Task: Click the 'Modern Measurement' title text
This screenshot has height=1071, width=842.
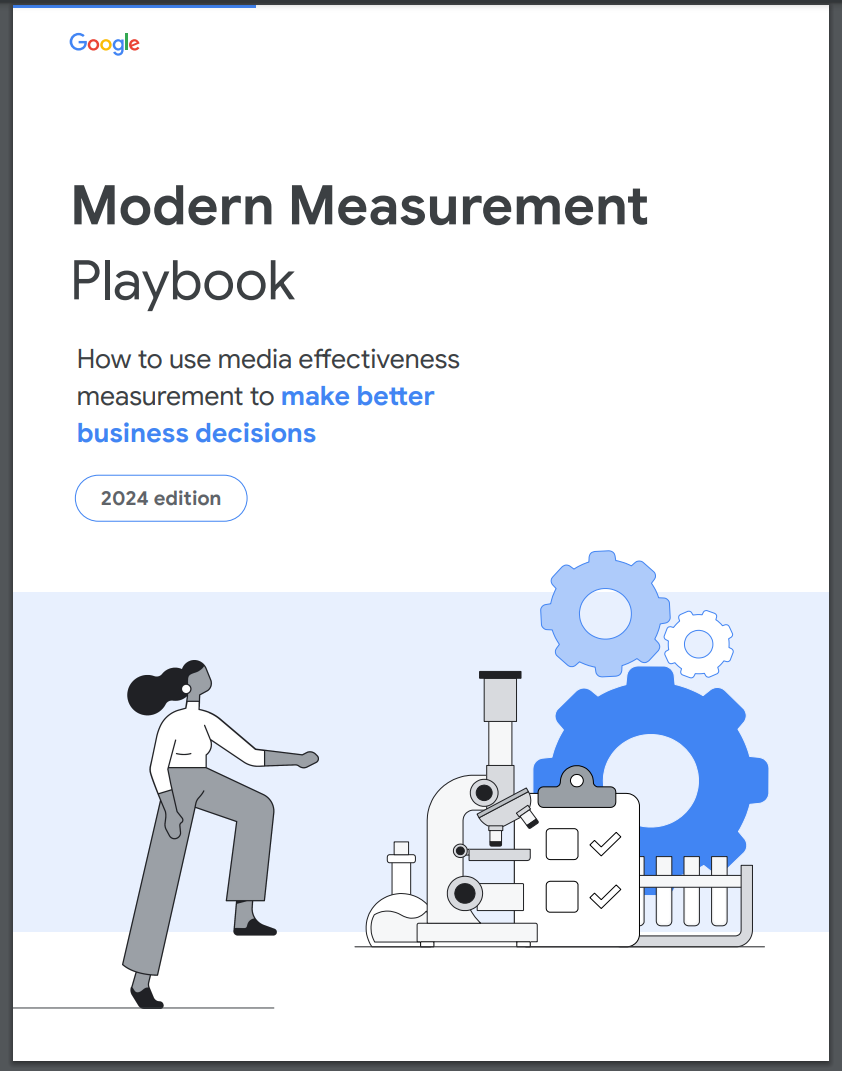Action: tap(360, 206)
